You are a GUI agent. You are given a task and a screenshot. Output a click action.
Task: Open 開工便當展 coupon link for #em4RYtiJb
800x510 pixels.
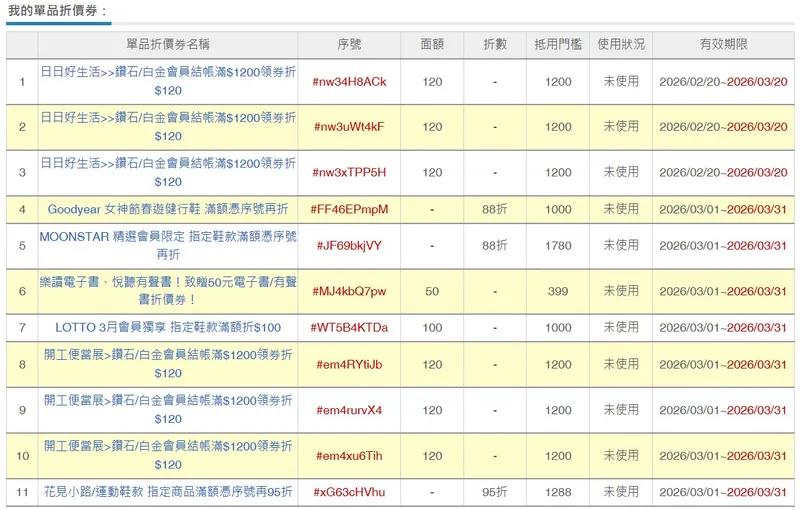(168, 364)
